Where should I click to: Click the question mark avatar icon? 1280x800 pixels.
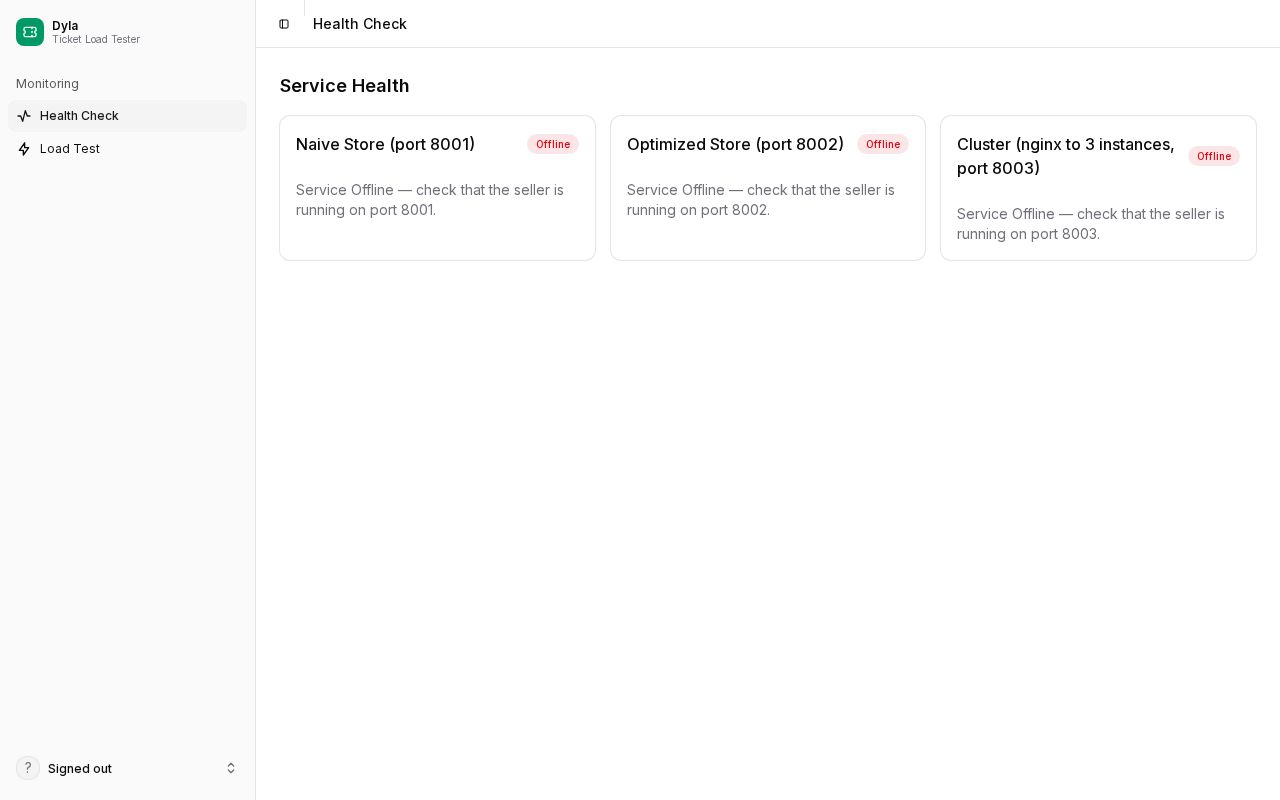tap(28, 768)
